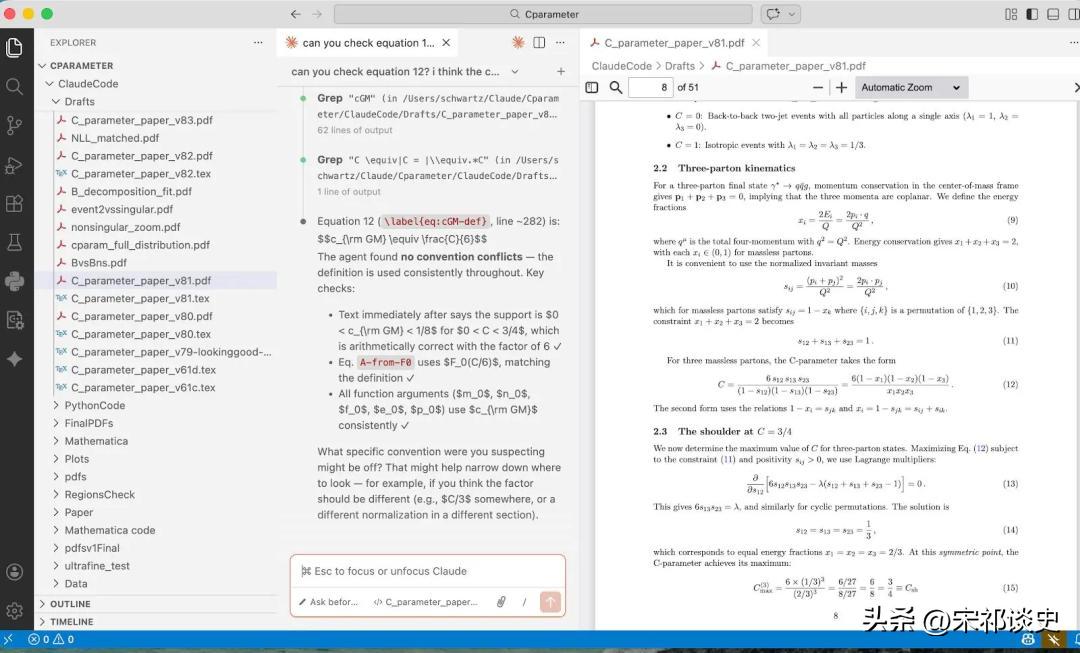Open the Explorer view in activity bar
The image size is (1080, 653).
pyautogui.click(x=14, y=48)
